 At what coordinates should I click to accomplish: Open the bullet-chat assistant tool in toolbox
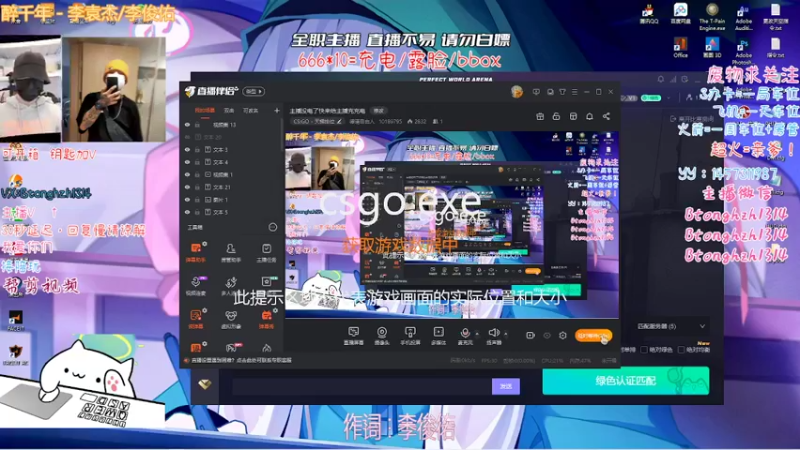pyautogui.click(x=195, y=252)
